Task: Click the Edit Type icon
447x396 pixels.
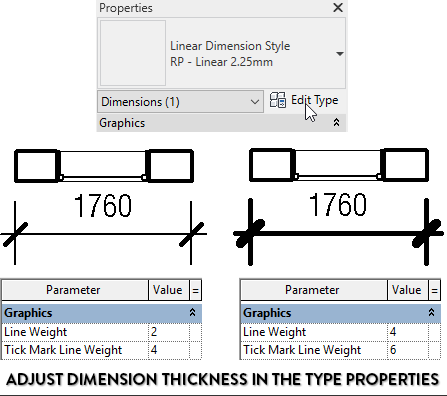Action: click(x=278, y=100)
